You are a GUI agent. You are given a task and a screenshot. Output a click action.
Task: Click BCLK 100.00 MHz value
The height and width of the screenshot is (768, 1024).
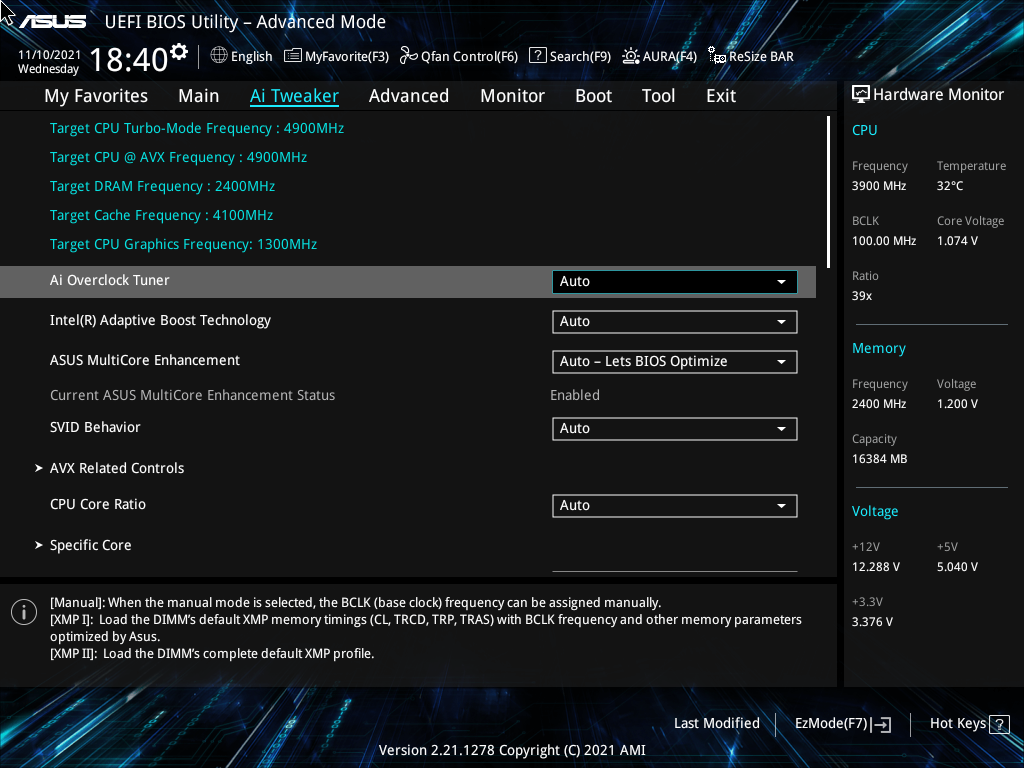tap(884, 241)
